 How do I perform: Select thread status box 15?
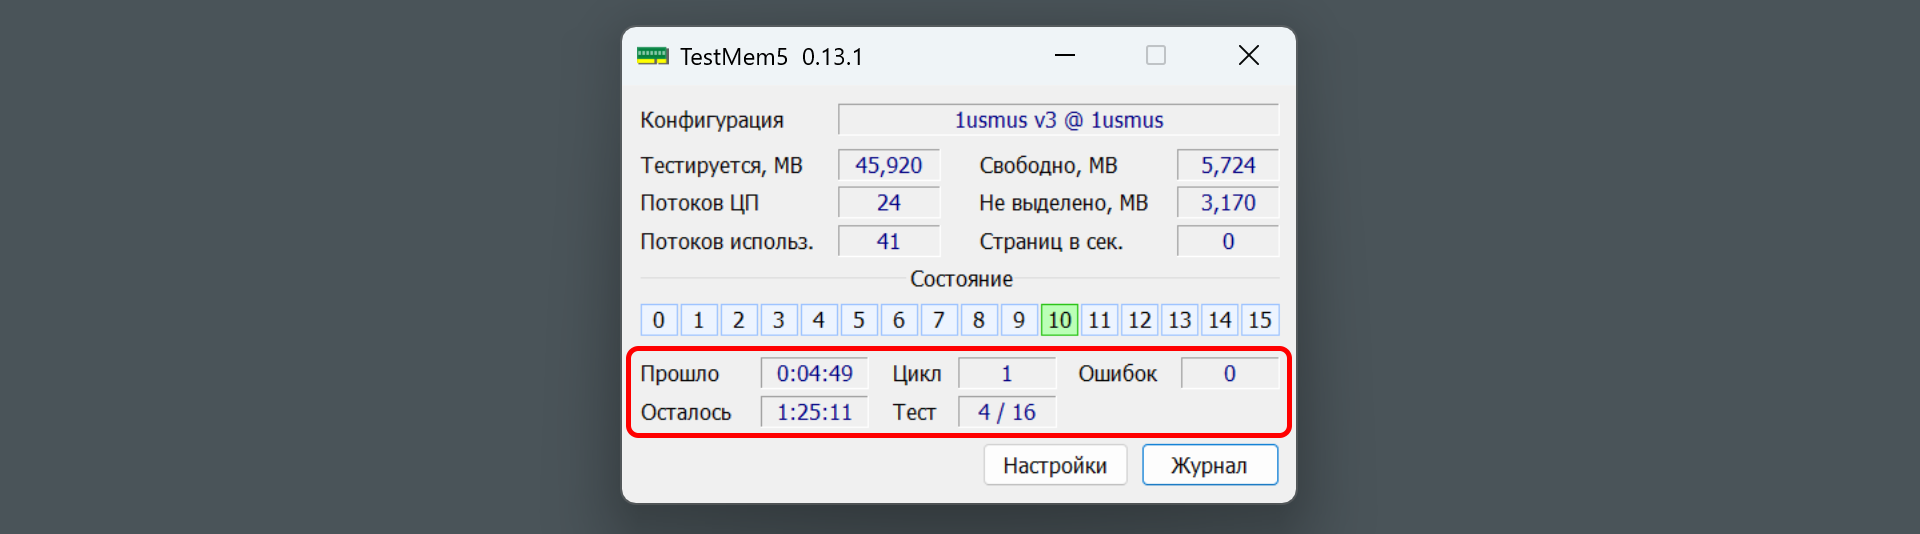point(1259,320)
